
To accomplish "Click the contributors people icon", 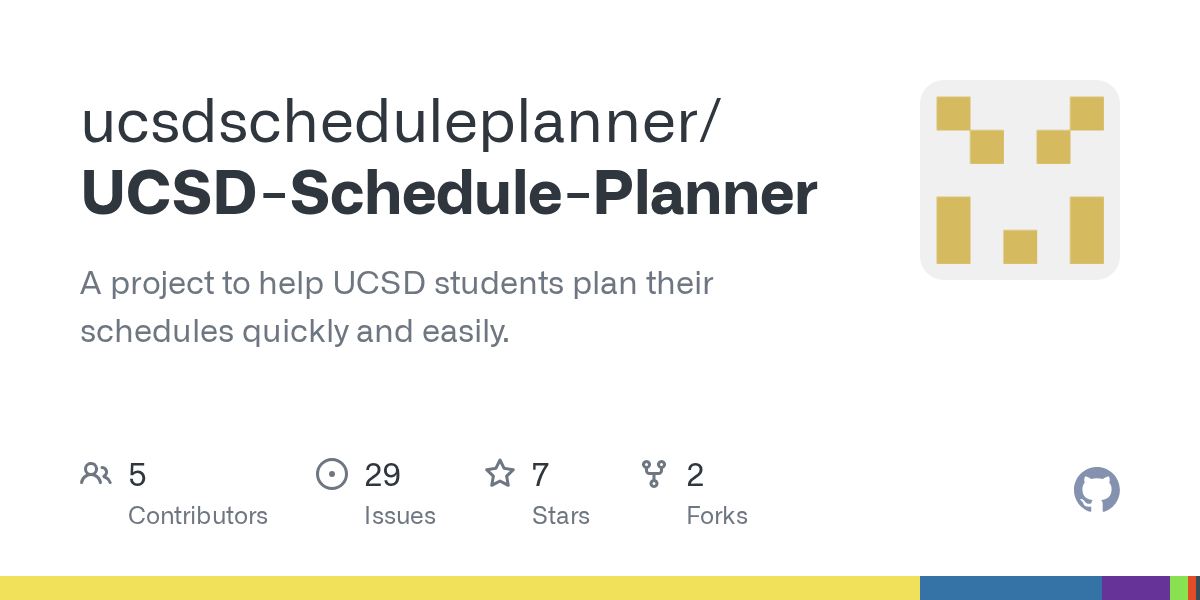I will [96, 474].
